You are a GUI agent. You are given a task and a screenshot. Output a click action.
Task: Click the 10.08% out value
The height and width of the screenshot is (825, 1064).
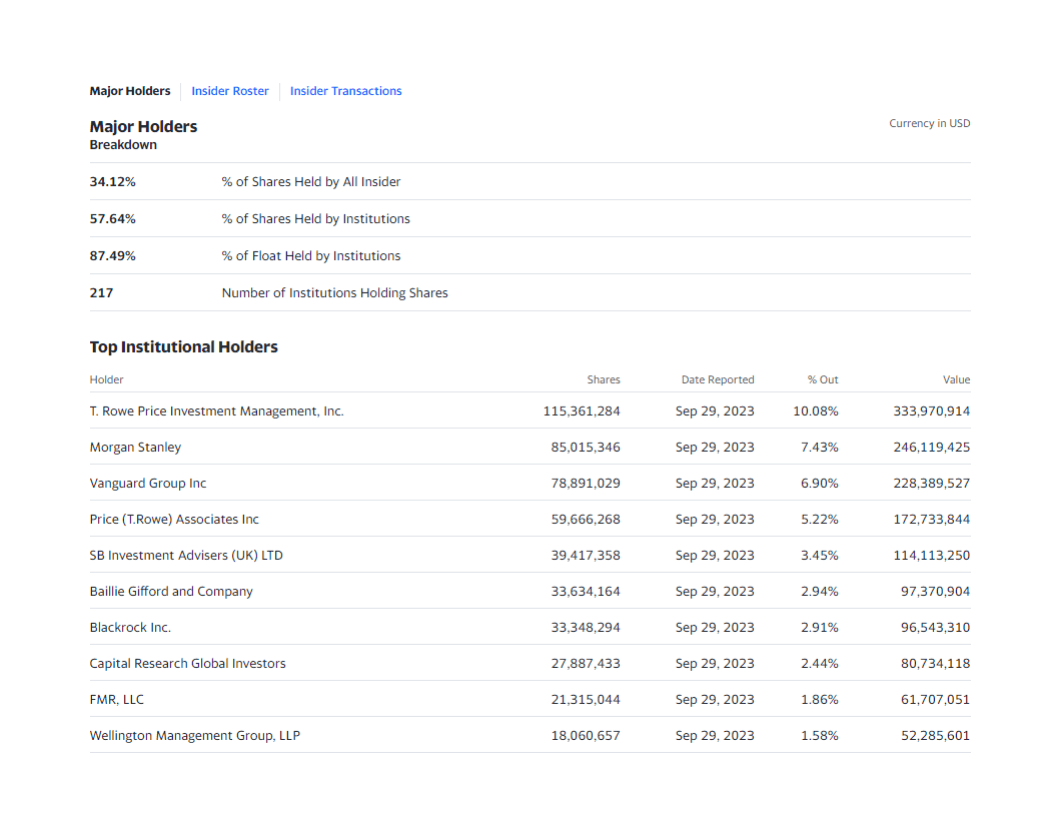tap(816, 411)
